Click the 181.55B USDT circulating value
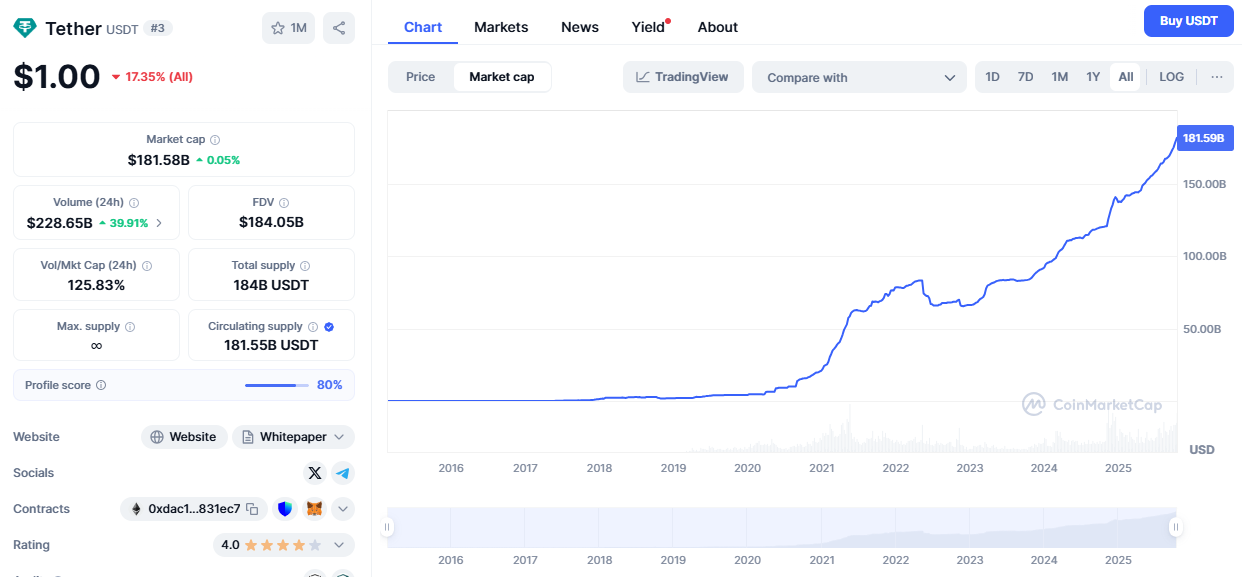The image size is (1242, 577). click(x=271, y=345)
